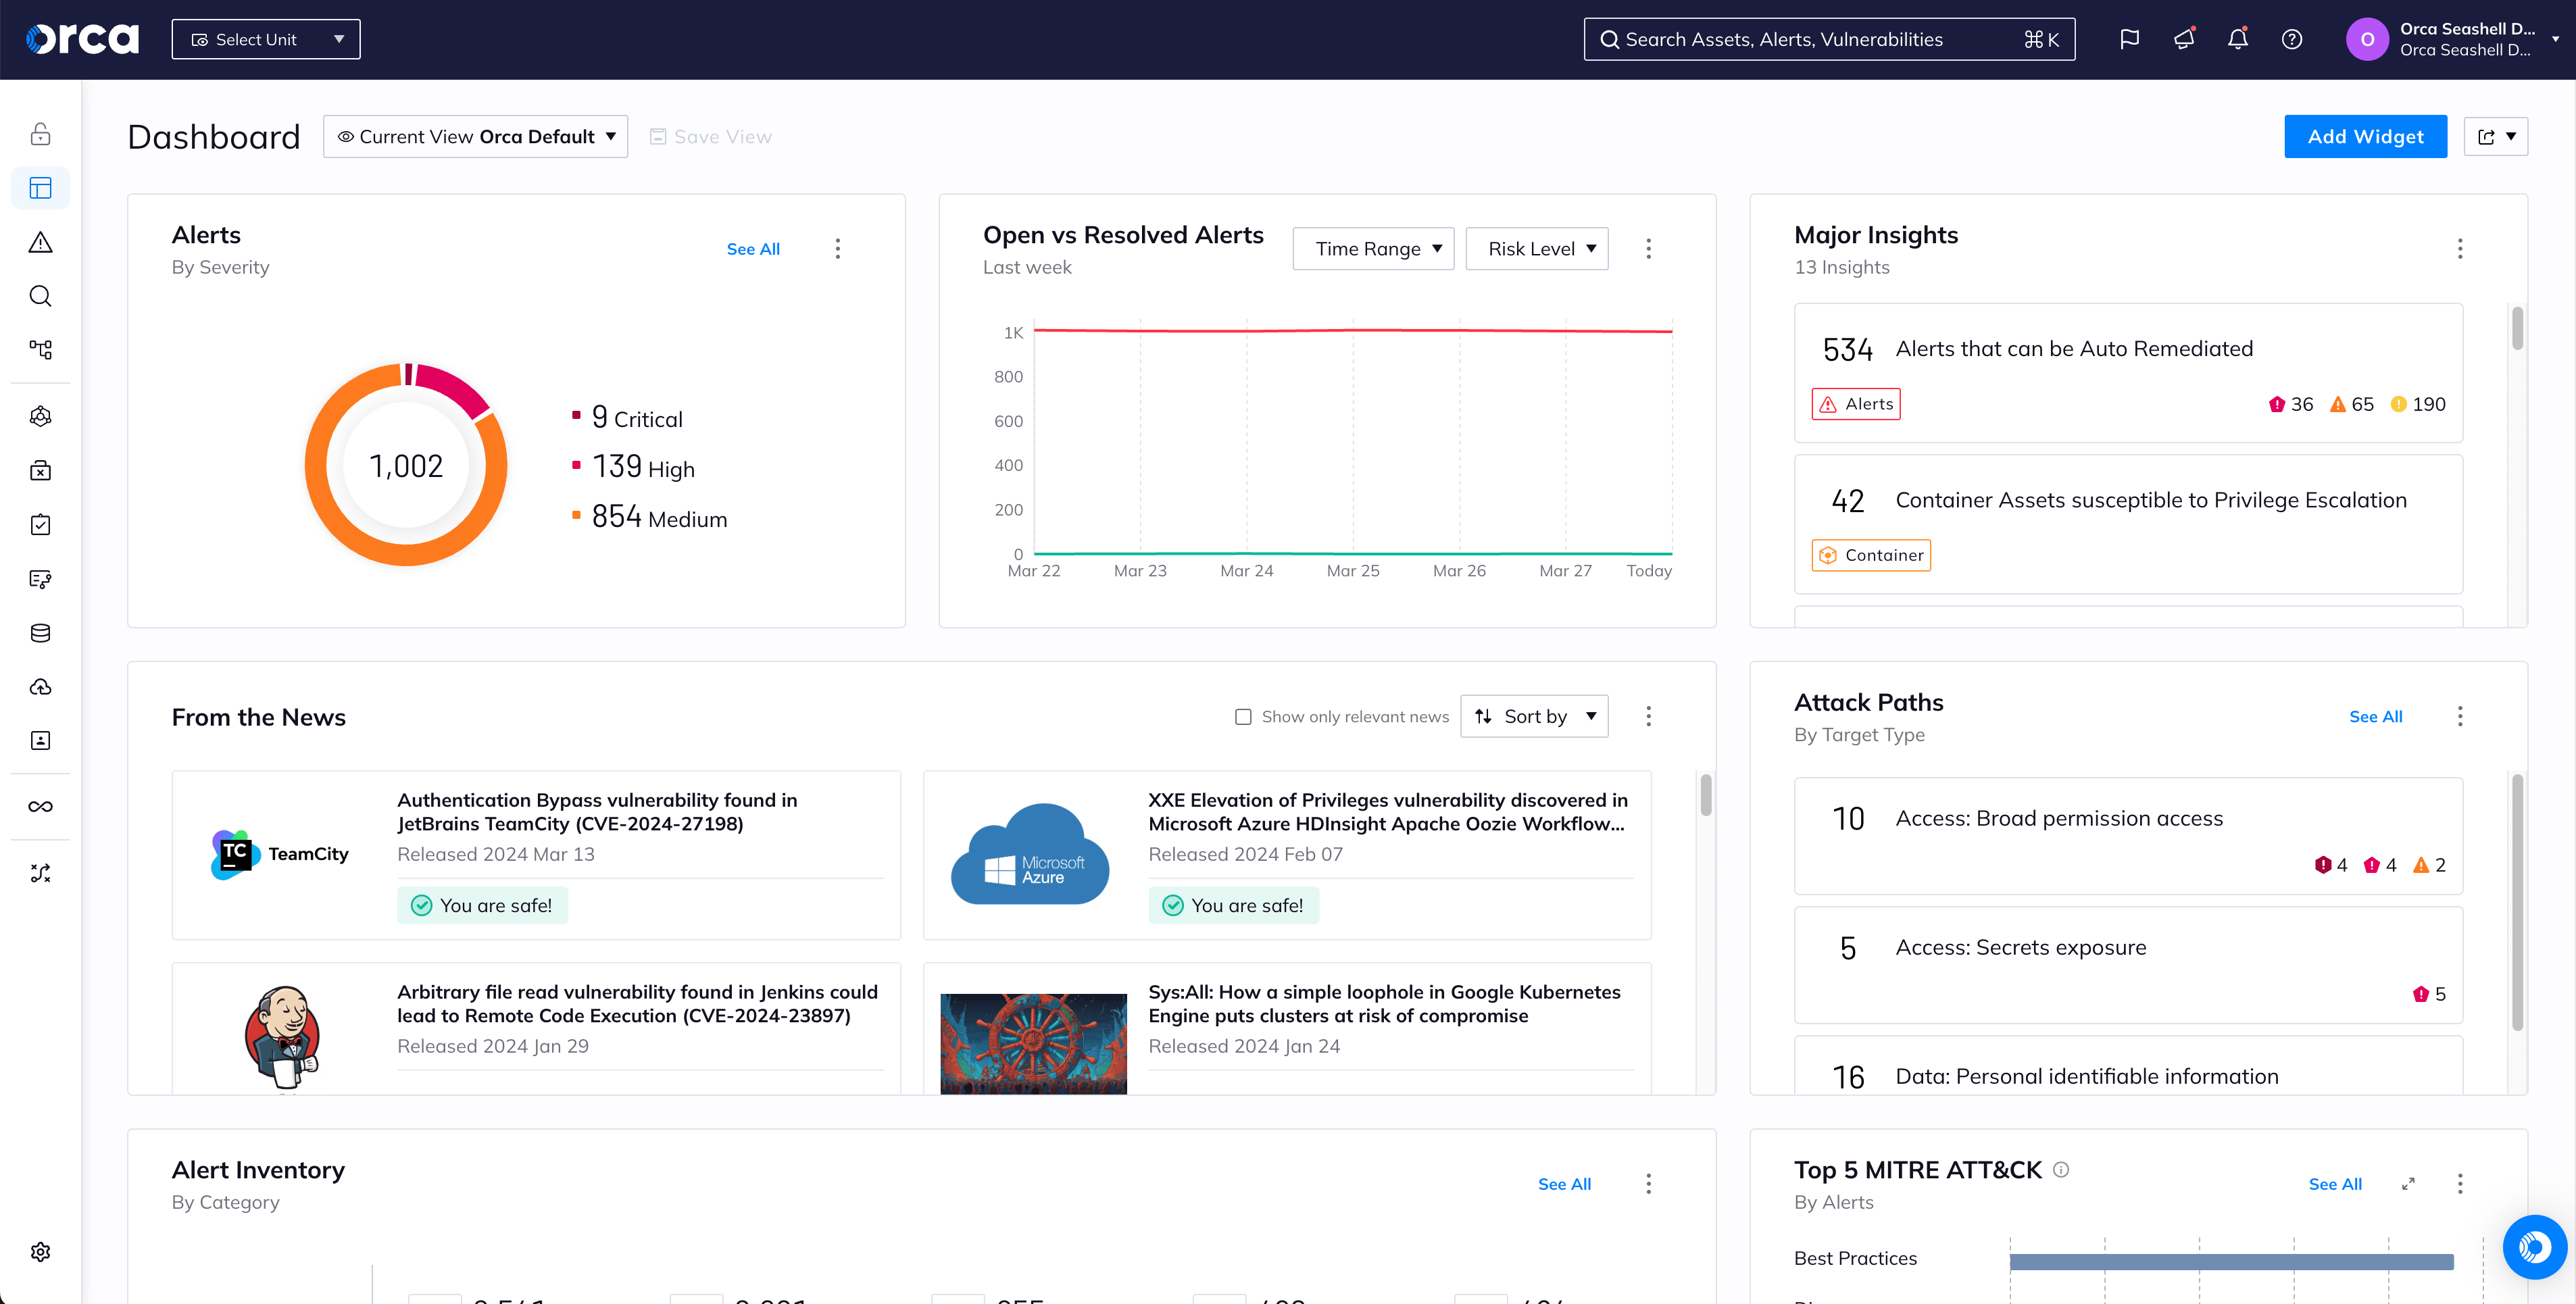Open the notifications bell in the top bar
The height and width of the screenshot is (1304, 2576).
[2237, 39]
